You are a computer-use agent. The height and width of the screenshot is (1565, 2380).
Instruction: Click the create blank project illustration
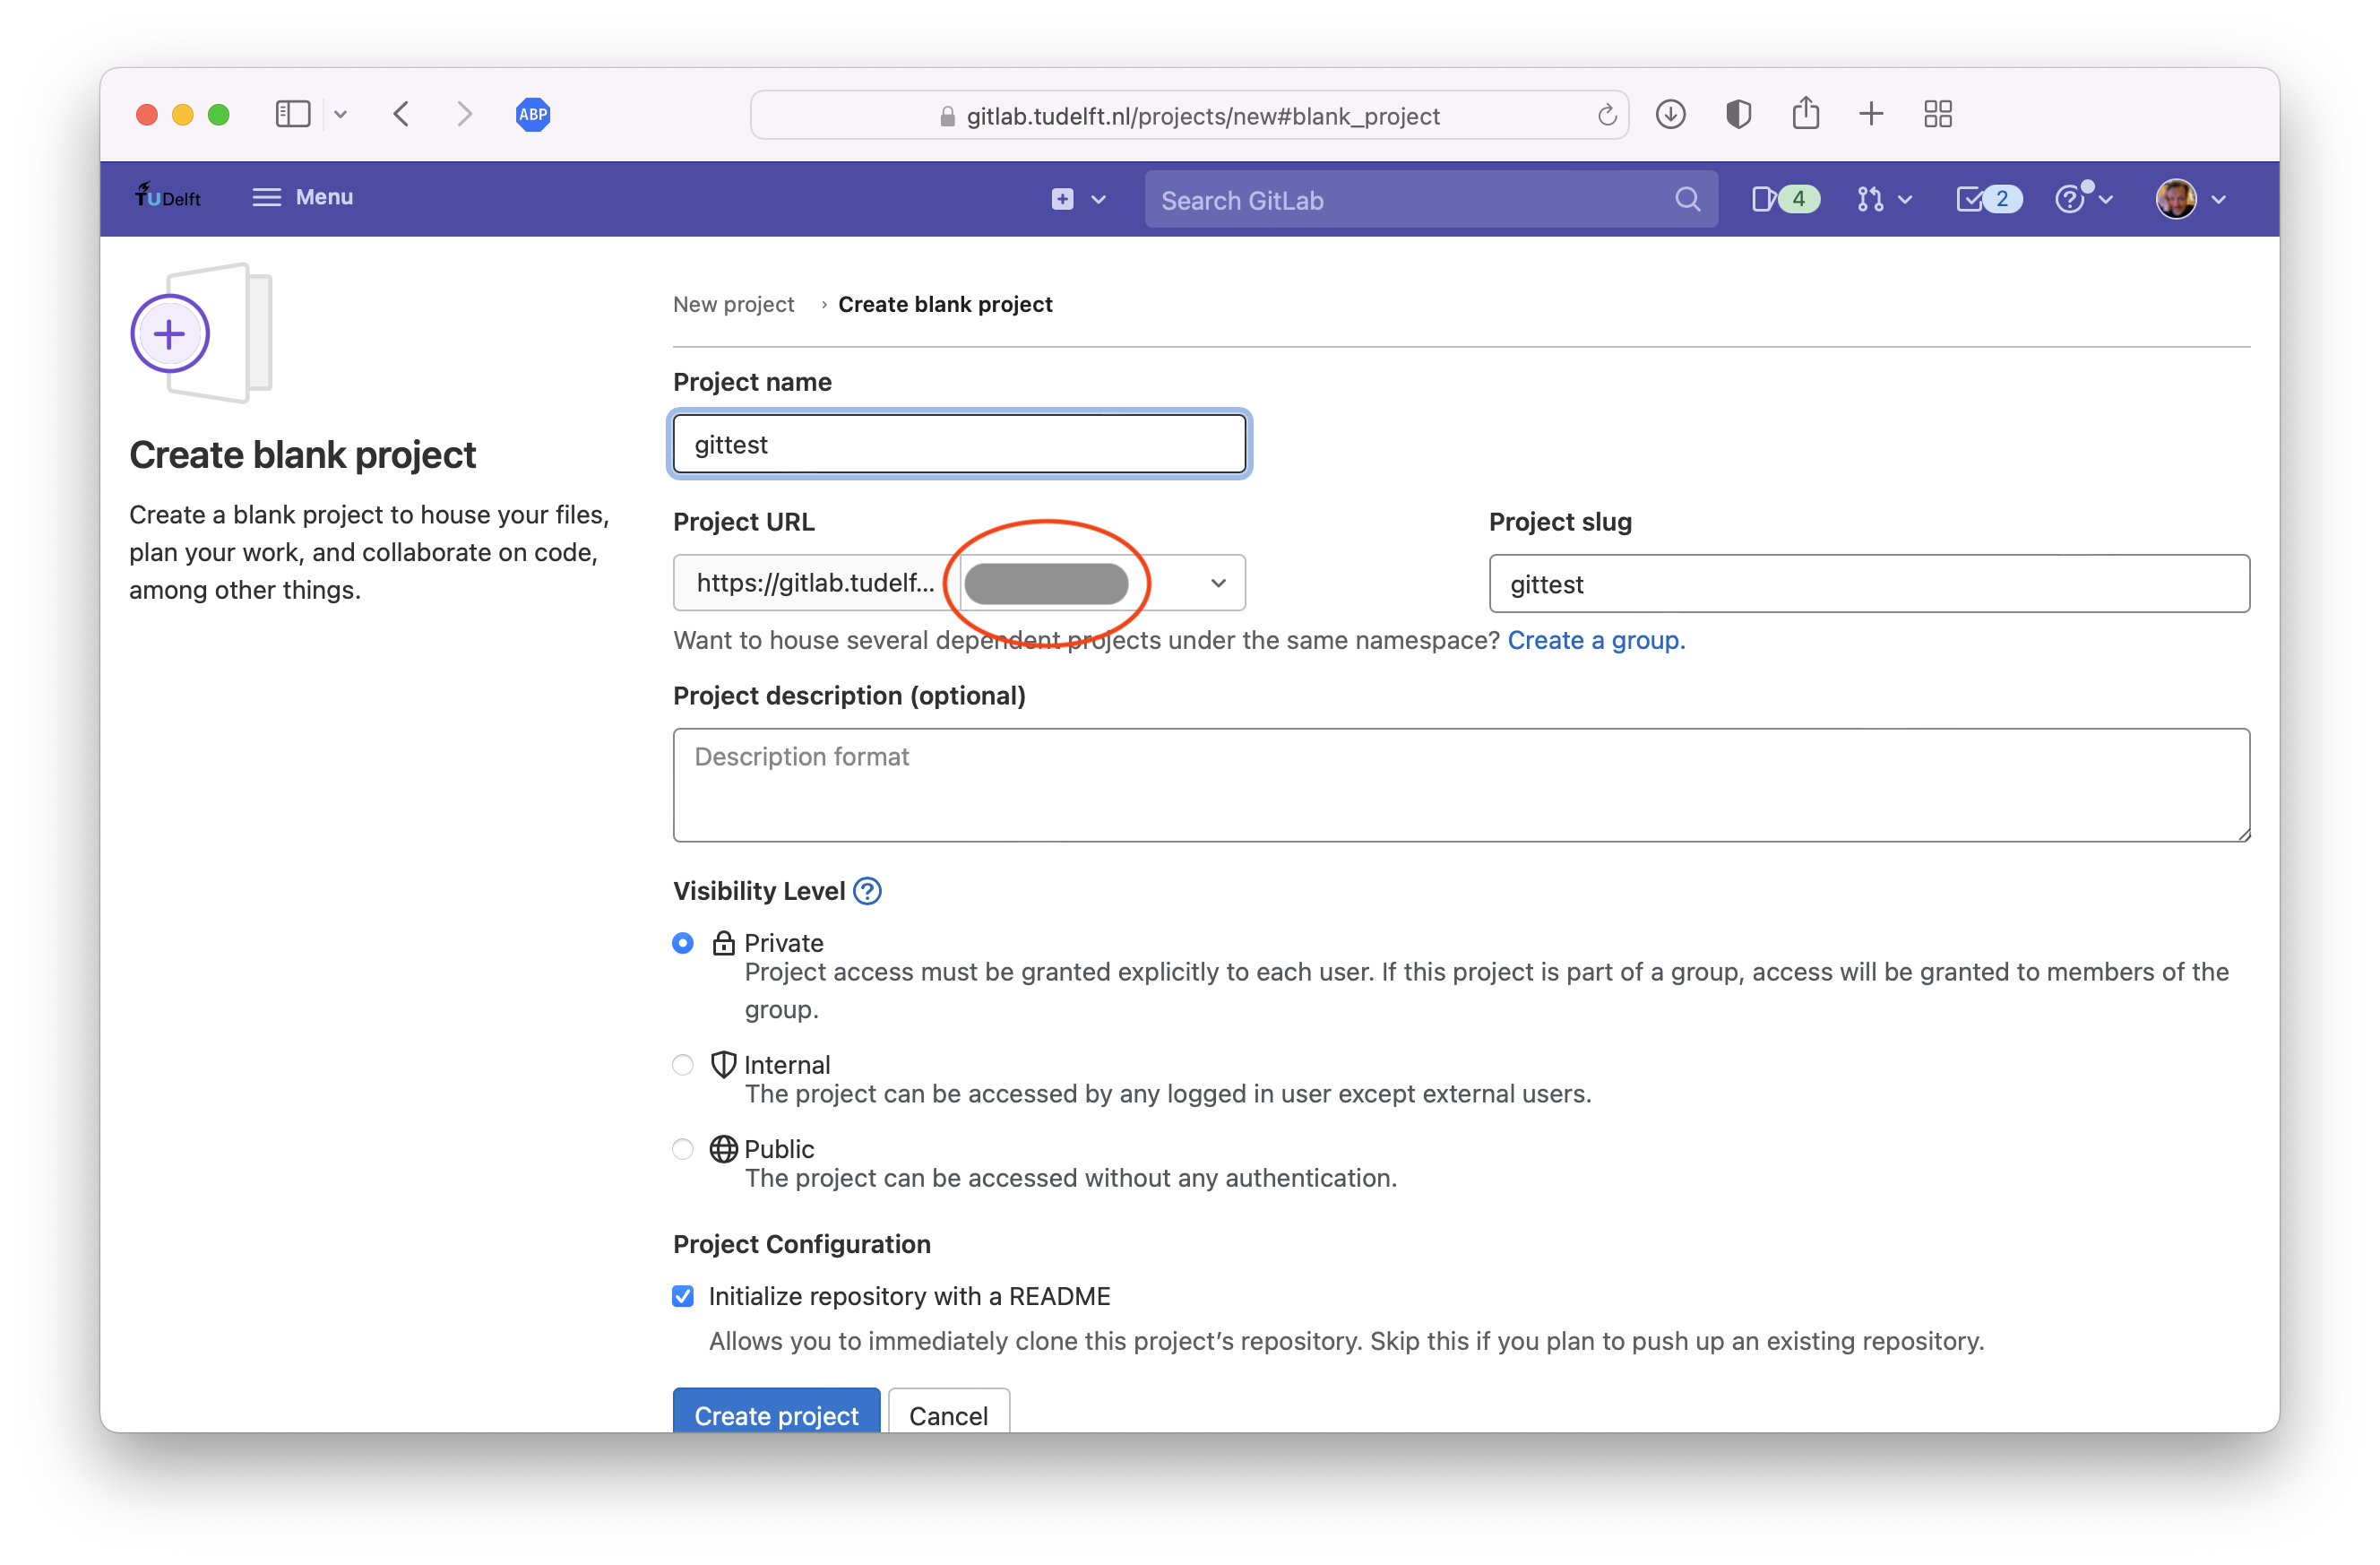point(201,333)
